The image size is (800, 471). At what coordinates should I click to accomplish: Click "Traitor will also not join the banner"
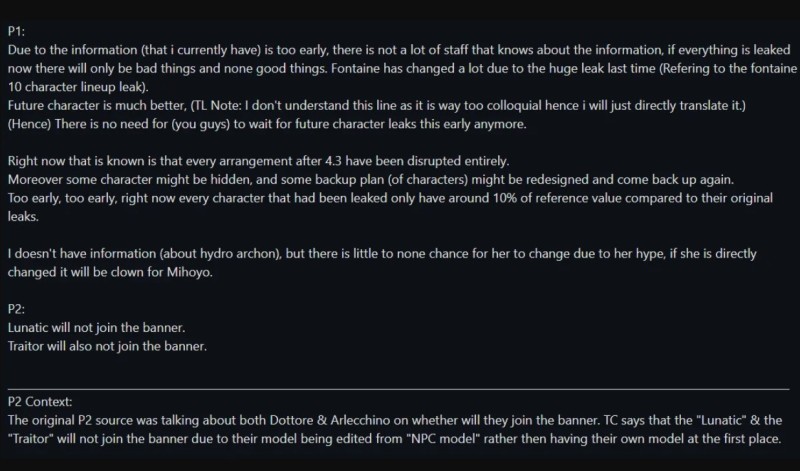pos(107,346)
